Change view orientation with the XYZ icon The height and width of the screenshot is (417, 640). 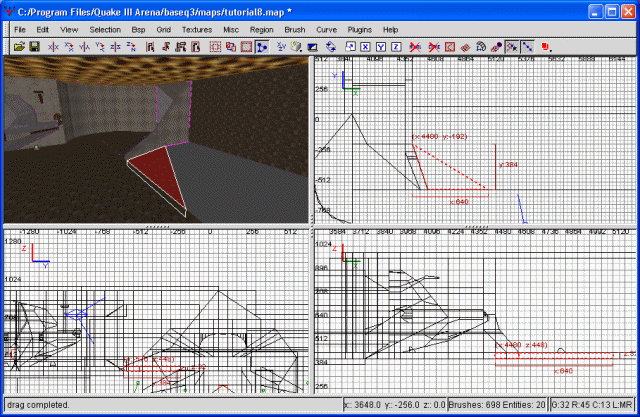[x=281, y=47]
